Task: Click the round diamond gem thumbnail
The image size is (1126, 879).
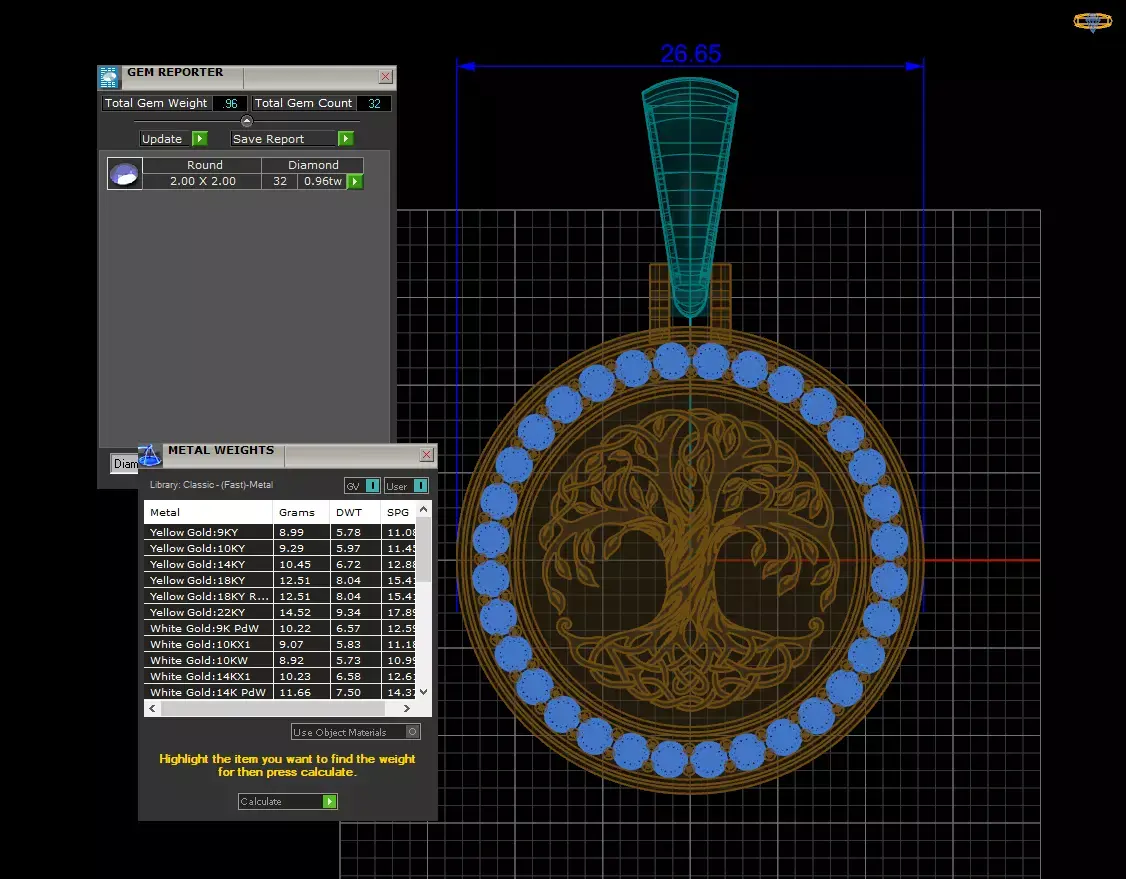Action: (x=125, y=174)
